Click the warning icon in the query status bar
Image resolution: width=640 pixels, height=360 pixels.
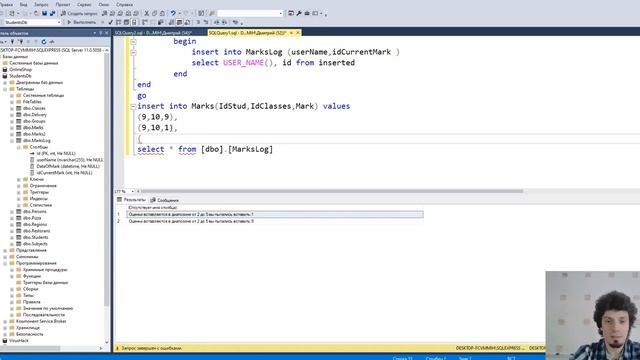pos(118,348)
